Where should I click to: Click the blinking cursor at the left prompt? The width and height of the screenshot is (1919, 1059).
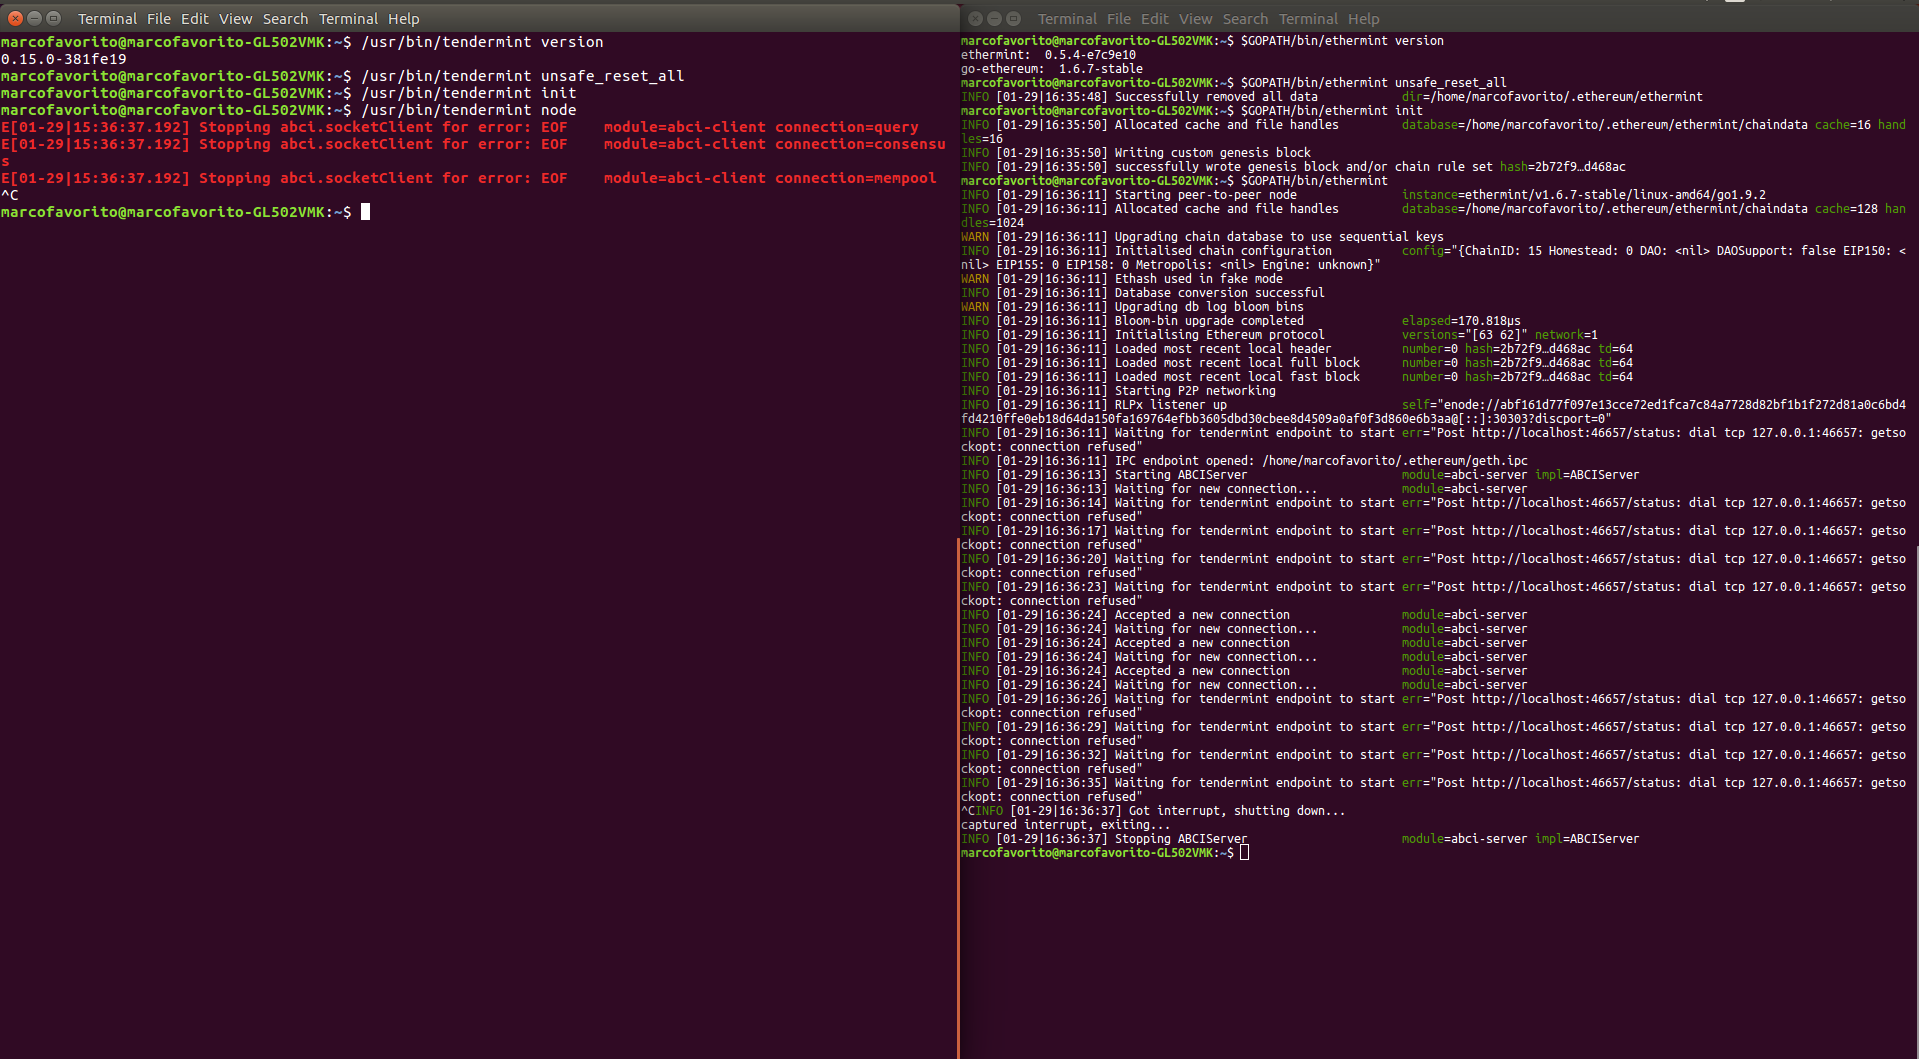point(365,211)
